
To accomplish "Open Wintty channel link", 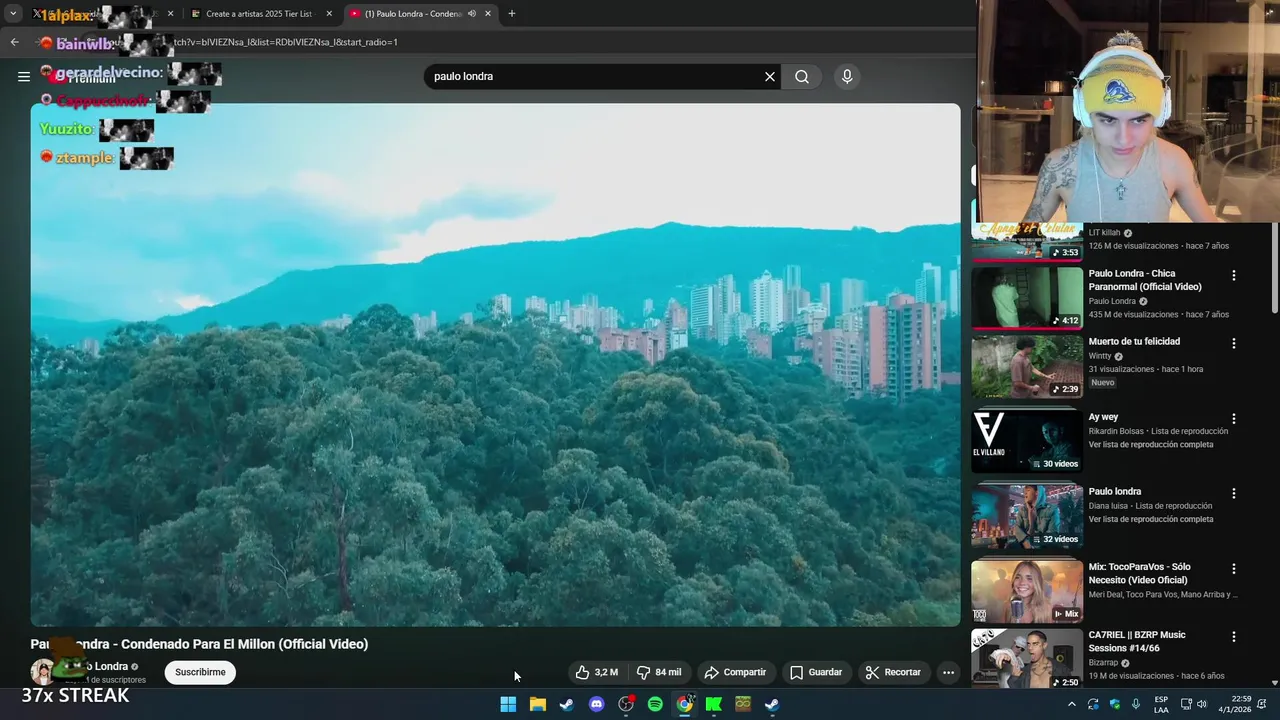I will coord(1100,356).
